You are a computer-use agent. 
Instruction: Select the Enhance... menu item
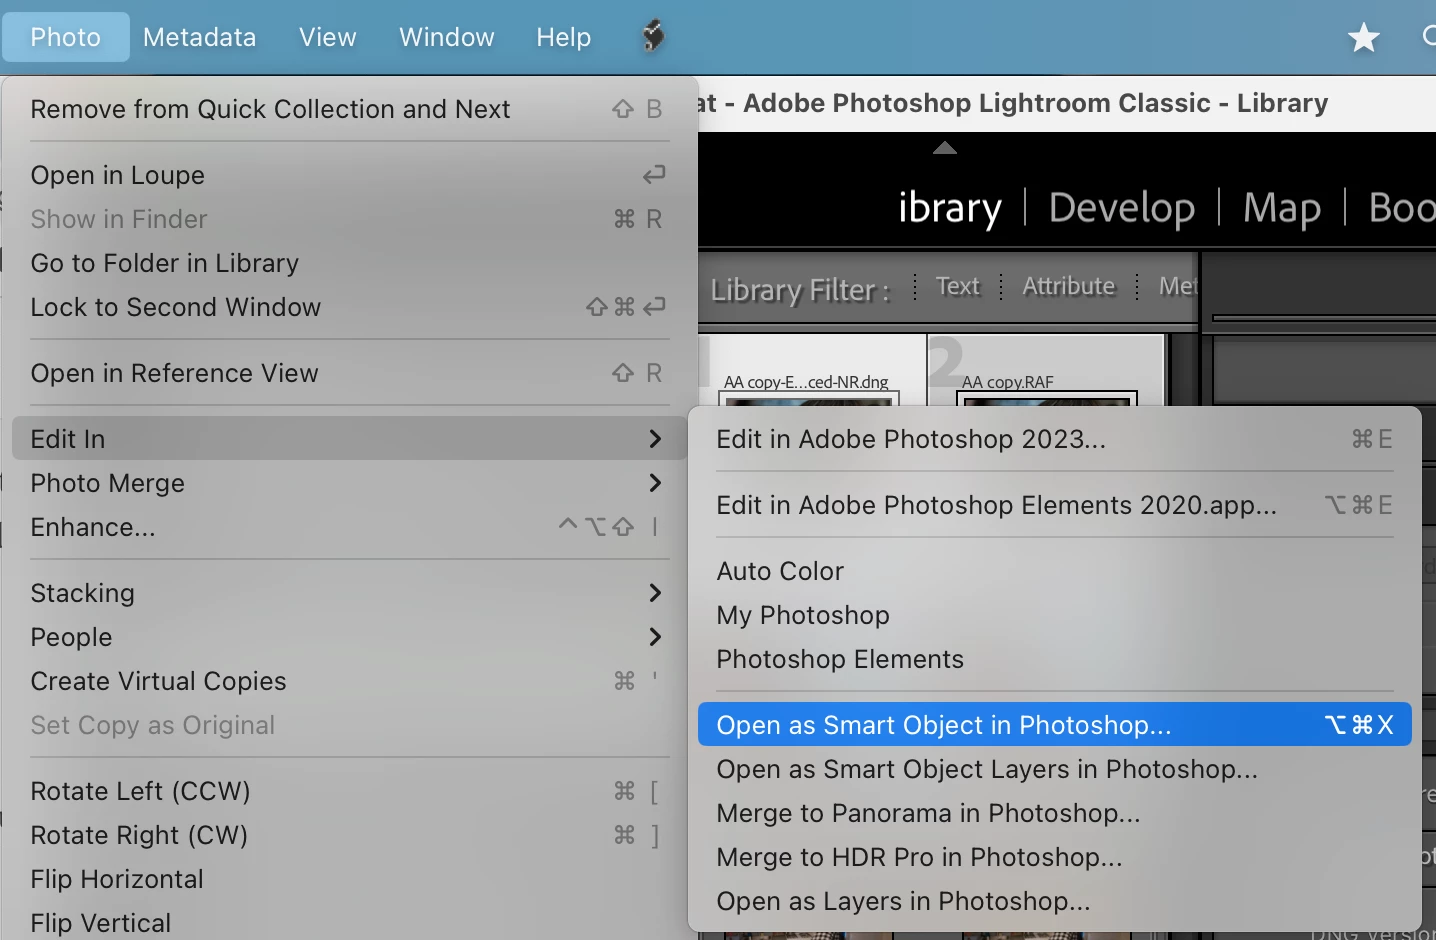[x=349, y=527]
